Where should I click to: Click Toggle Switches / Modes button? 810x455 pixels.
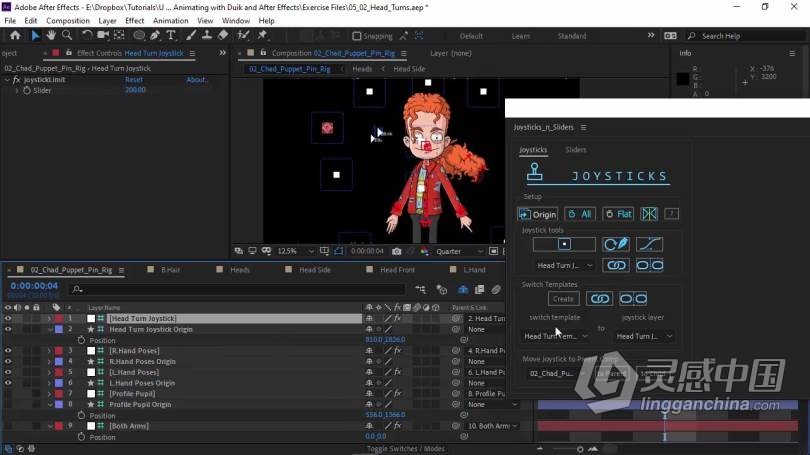pos(406,449)
